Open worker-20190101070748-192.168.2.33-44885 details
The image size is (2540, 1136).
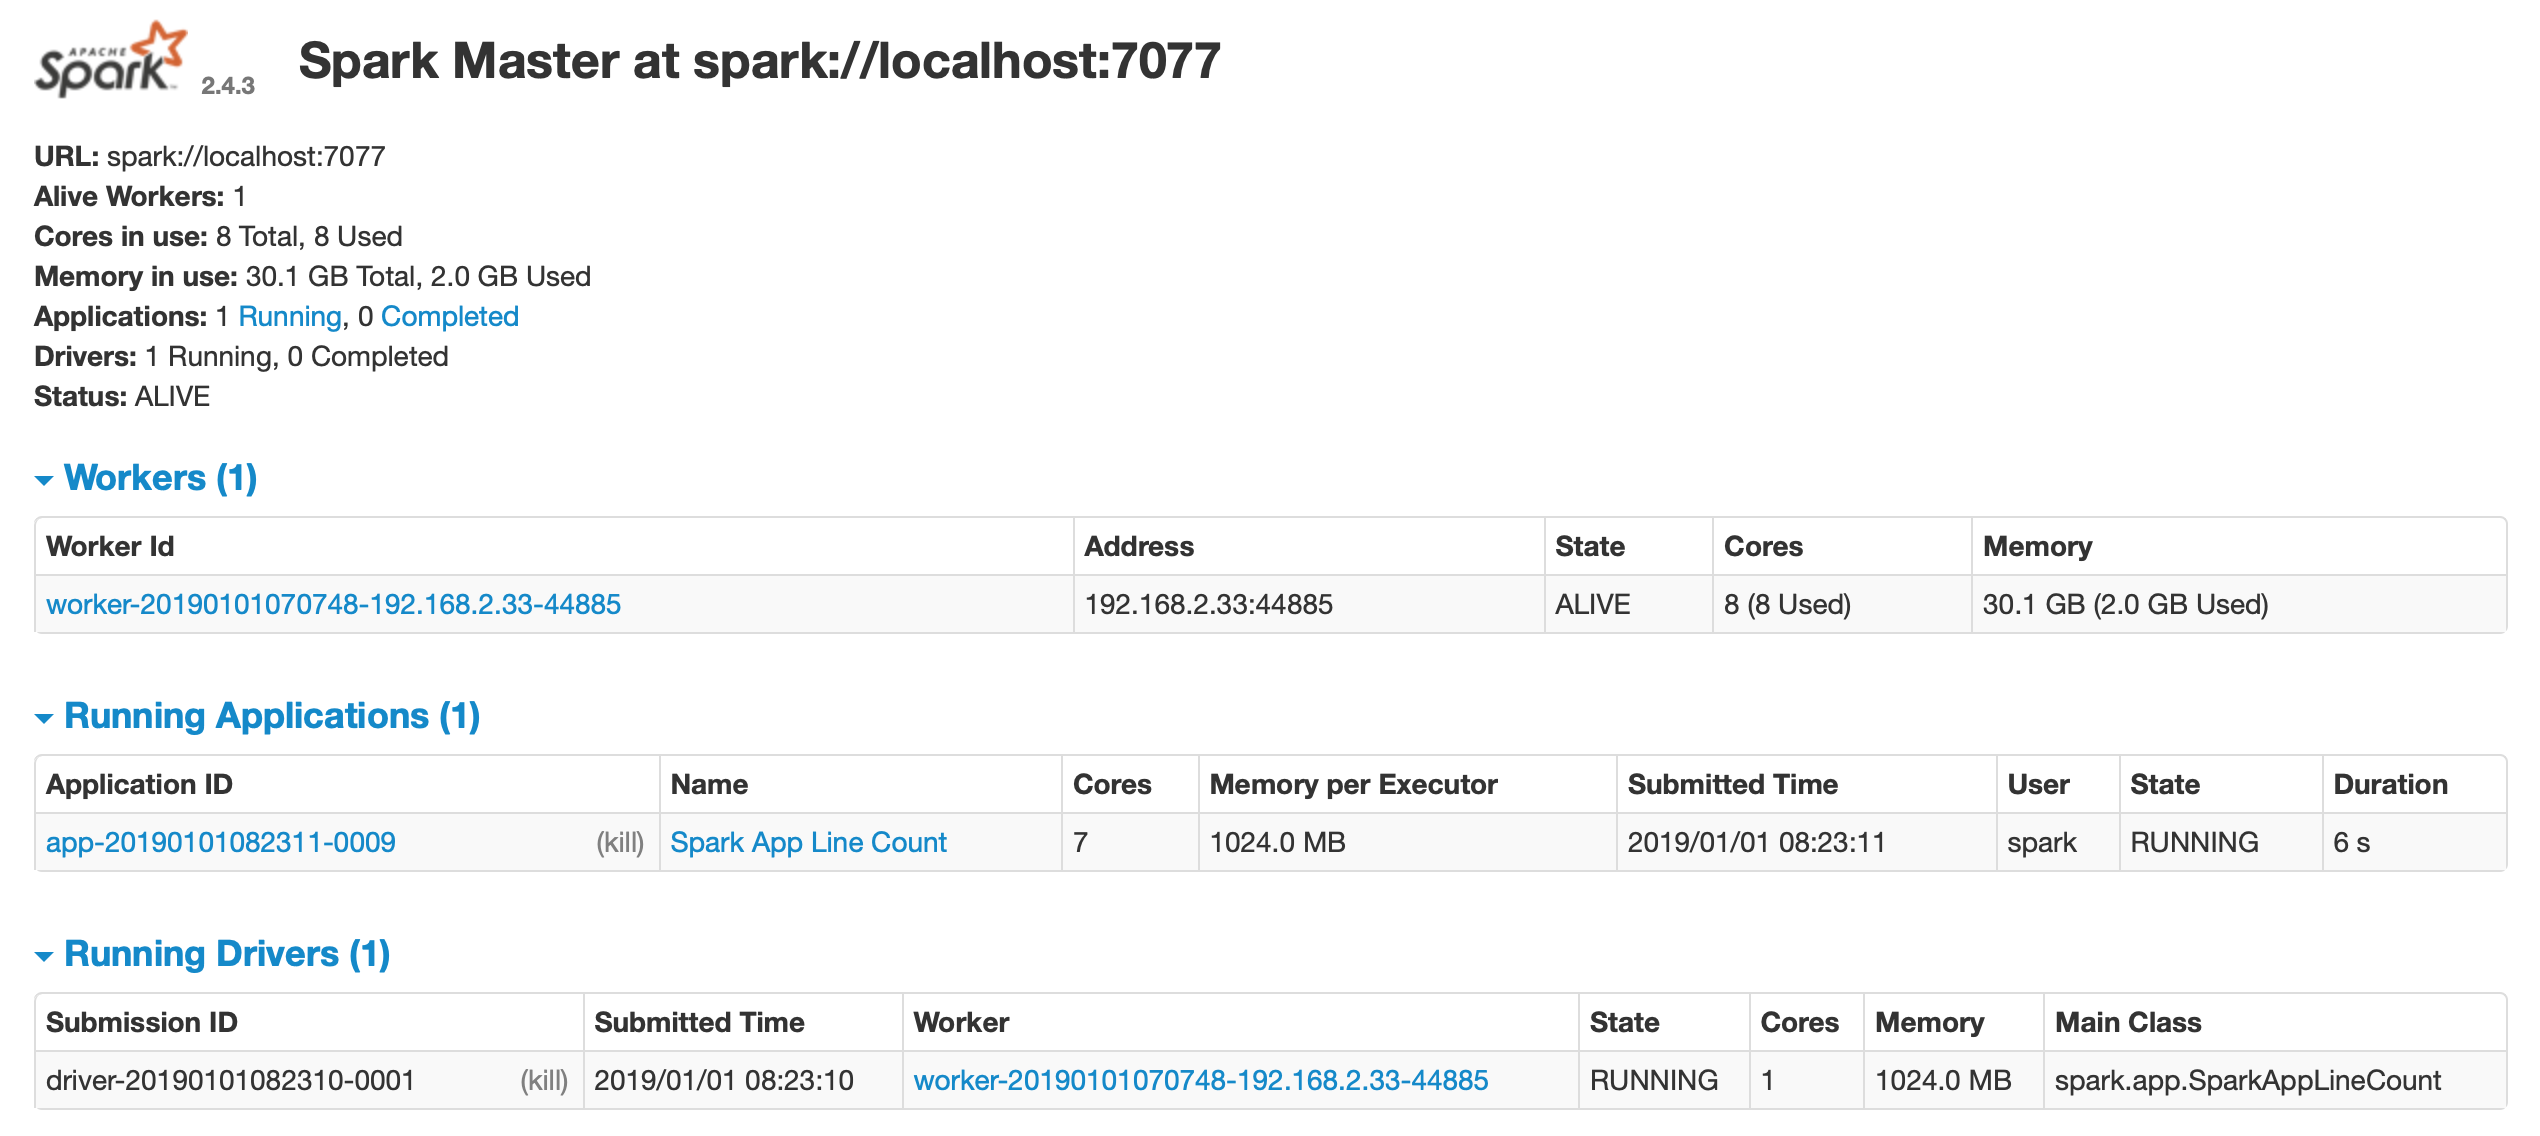click(x=334, y=603)
